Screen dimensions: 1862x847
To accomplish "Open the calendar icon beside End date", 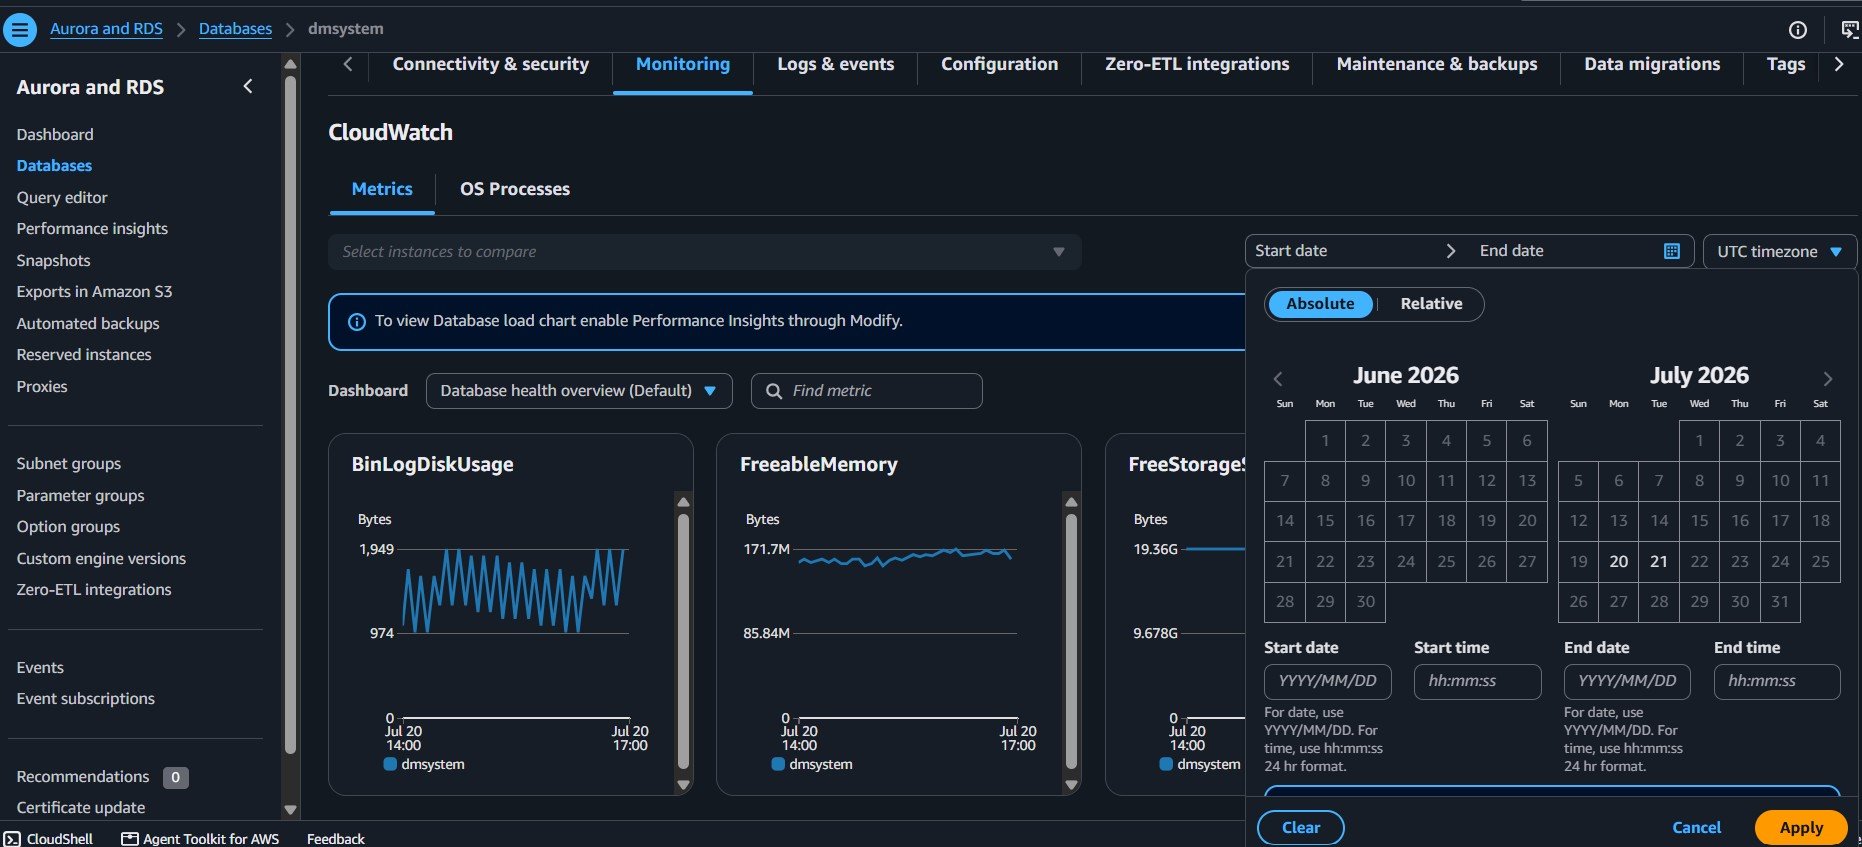I will (1672, 251).
